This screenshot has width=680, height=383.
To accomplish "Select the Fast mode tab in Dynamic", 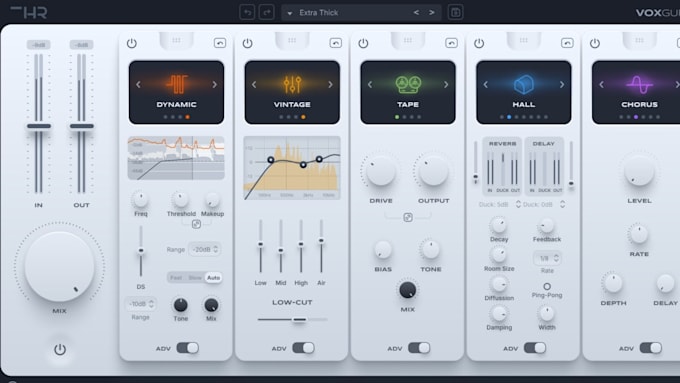I will click(x=176, y=278).
